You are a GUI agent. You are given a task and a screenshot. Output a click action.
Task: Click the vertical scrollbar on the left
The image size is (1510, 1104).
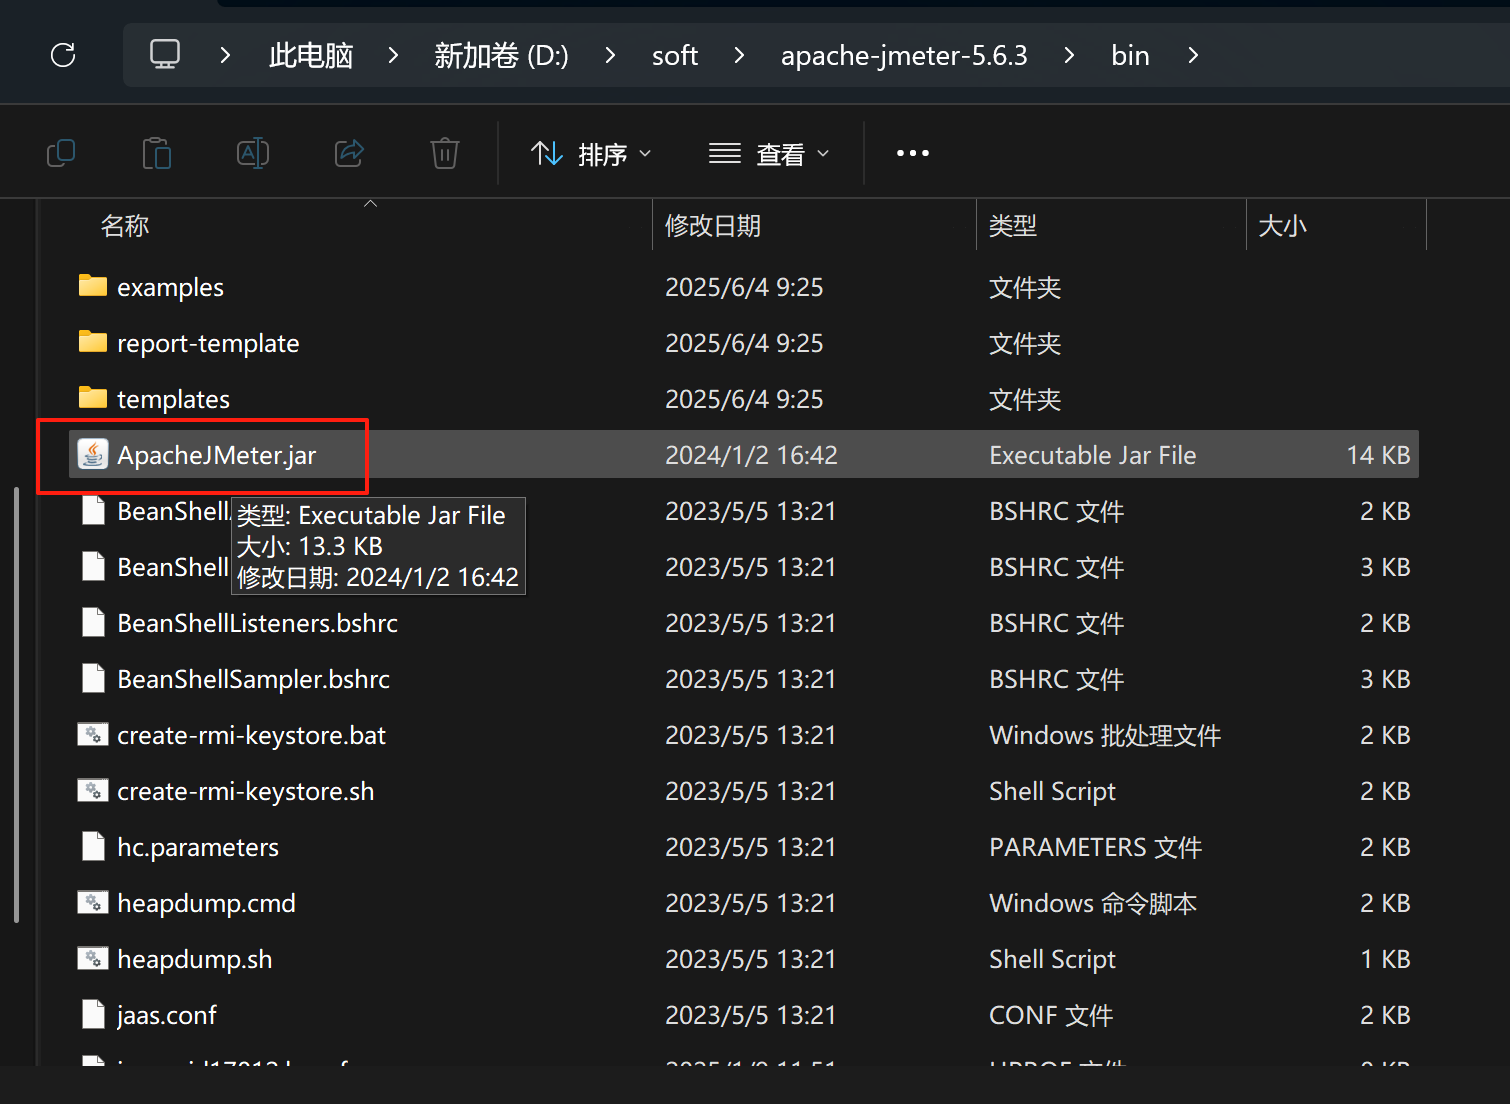[x=17, y=705]
